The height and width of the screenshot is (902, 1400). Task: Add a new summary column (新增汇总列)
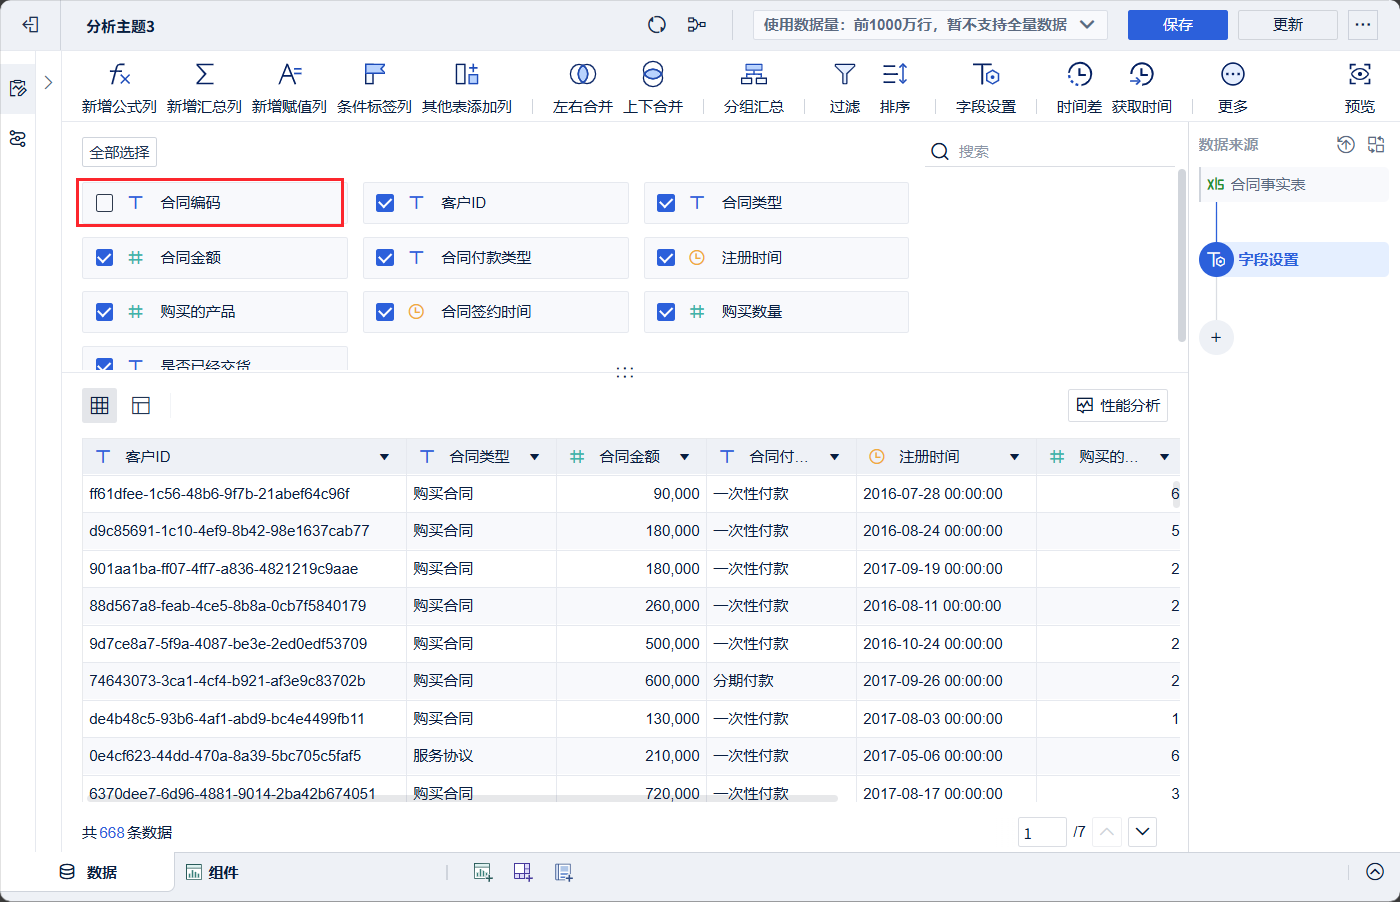204,87
